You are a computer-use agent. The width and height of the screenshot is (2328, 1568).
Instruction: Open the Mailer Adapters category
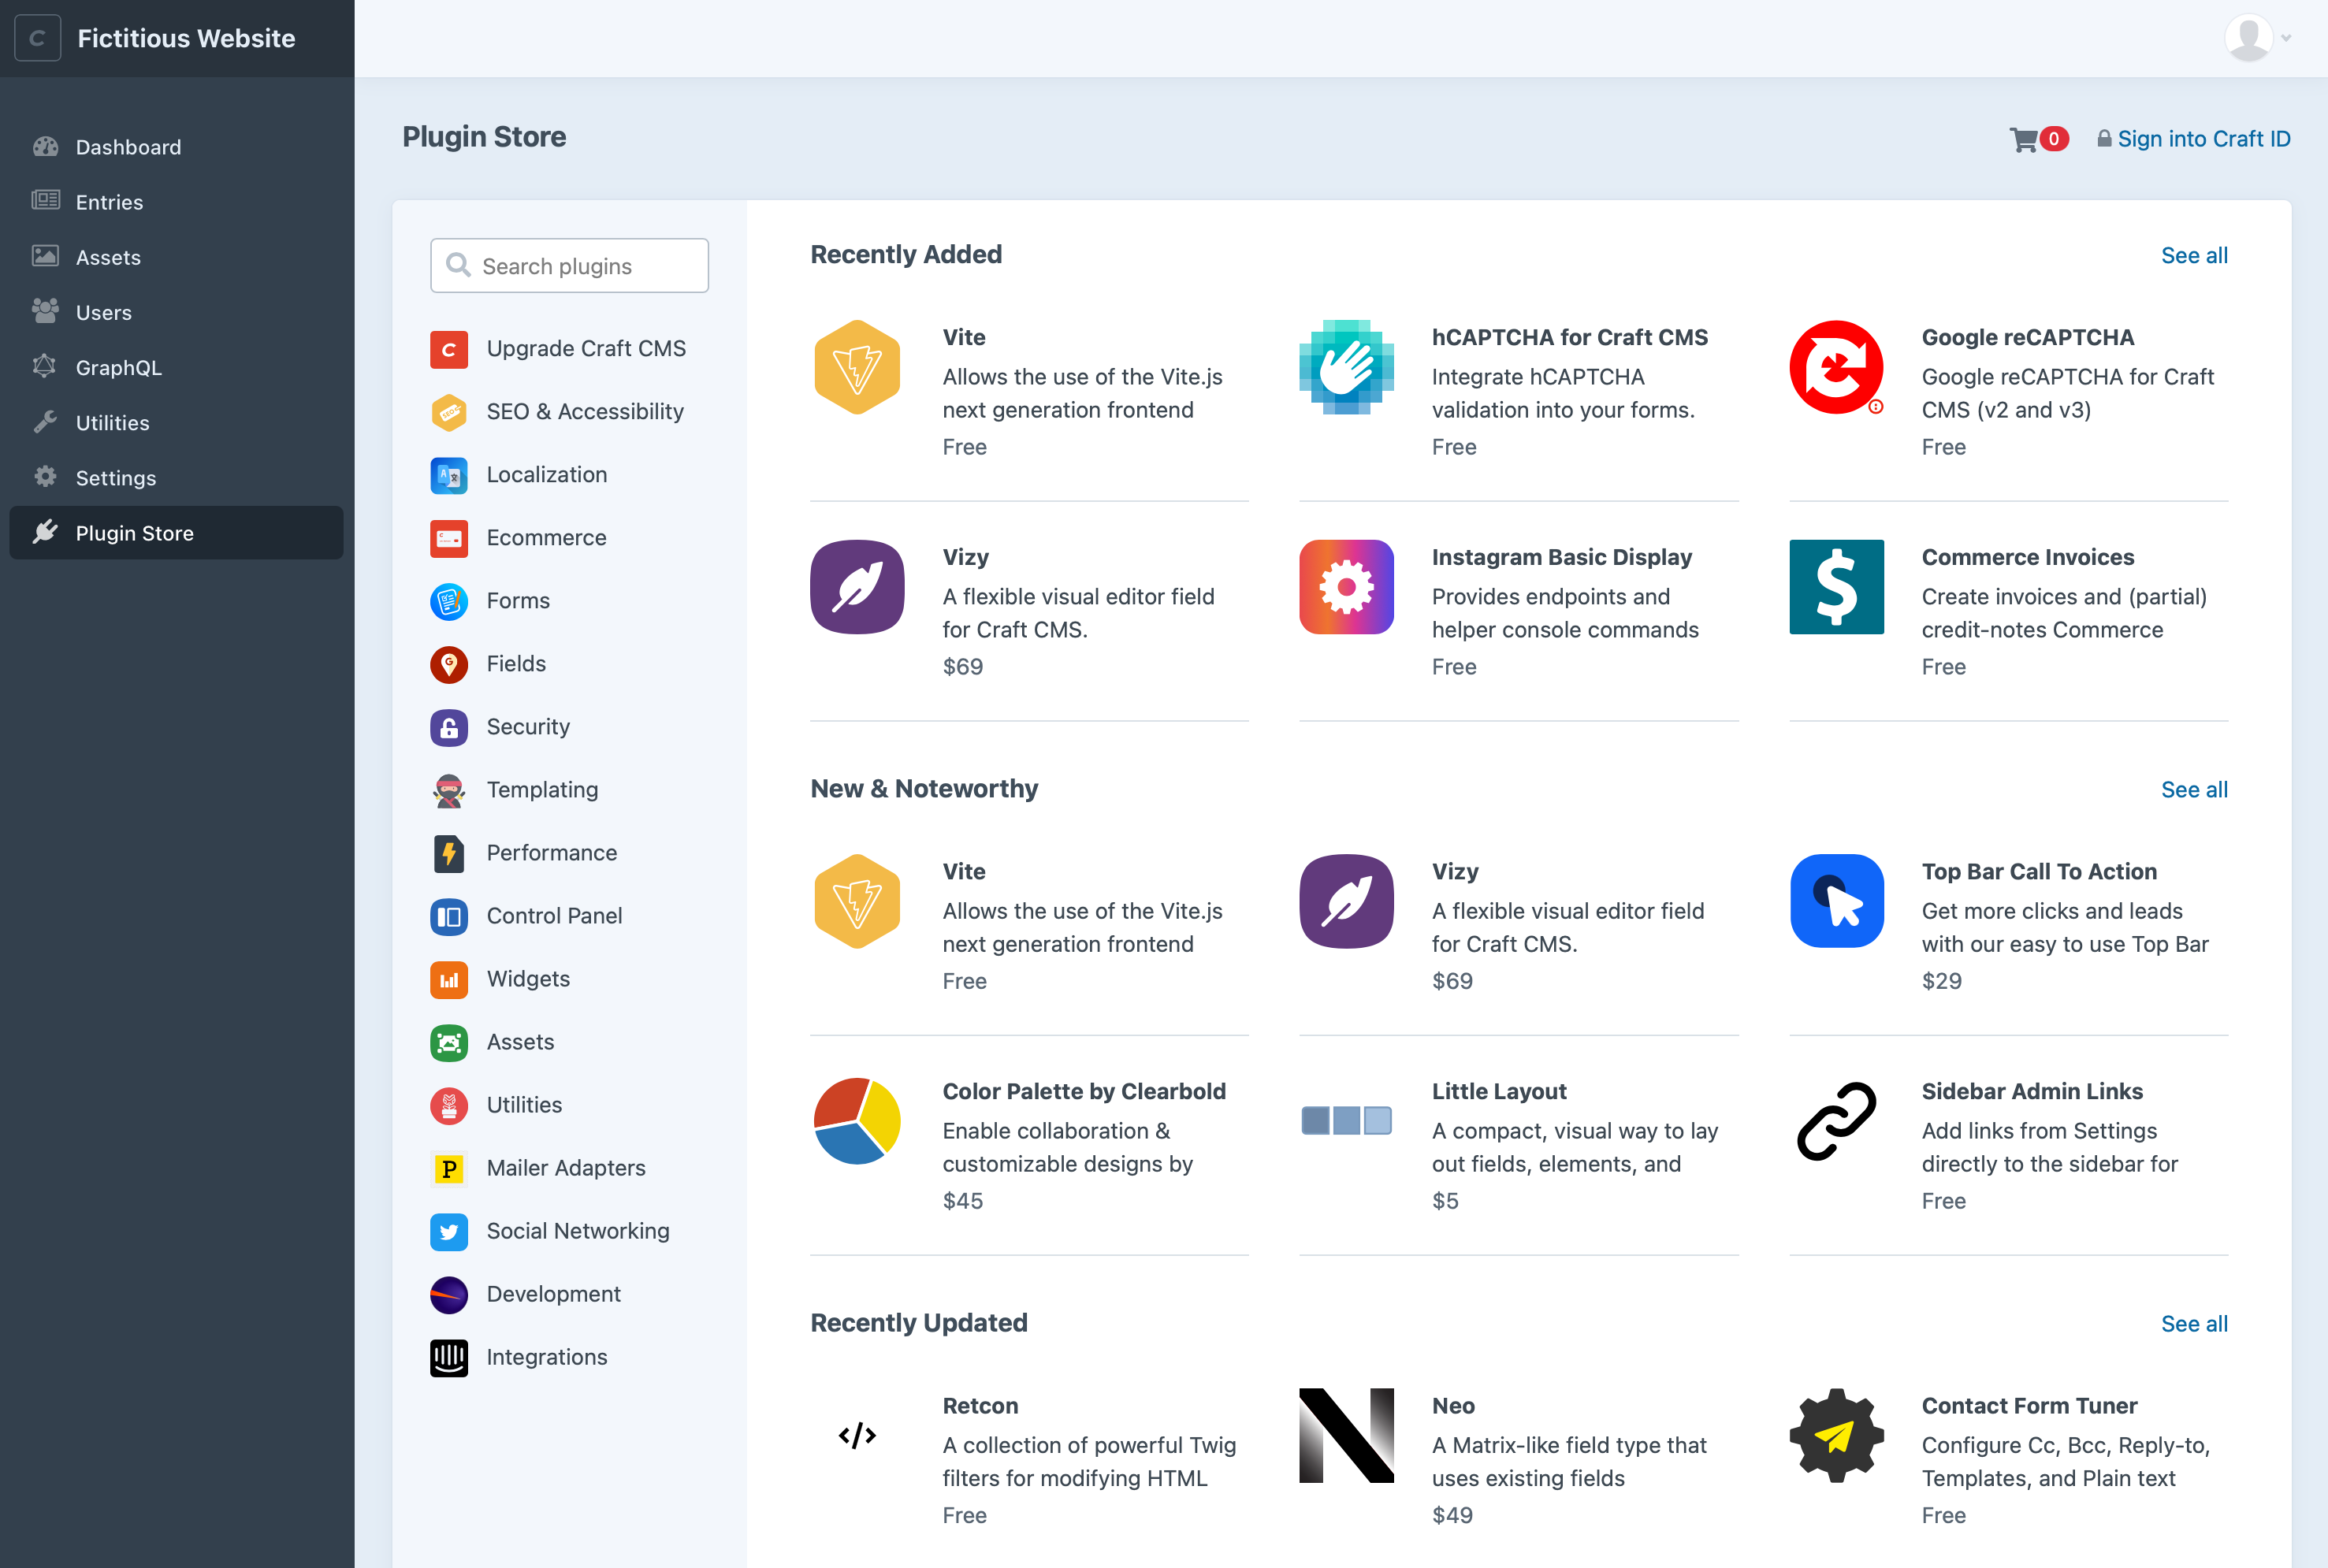tap(565, 1167)
